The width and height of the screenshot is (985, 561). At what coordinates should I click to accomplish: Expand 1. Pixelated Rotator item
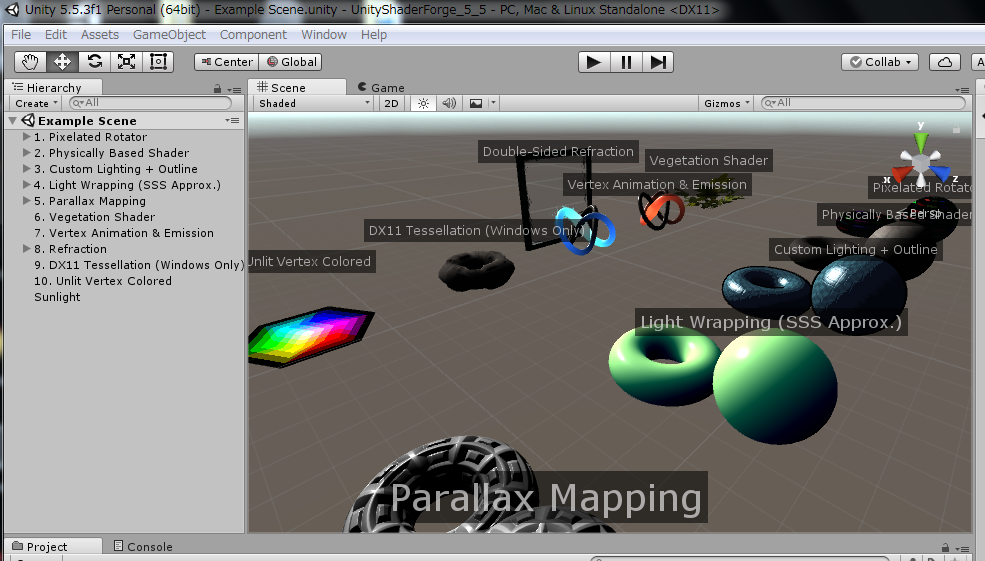tap(26, 136)
